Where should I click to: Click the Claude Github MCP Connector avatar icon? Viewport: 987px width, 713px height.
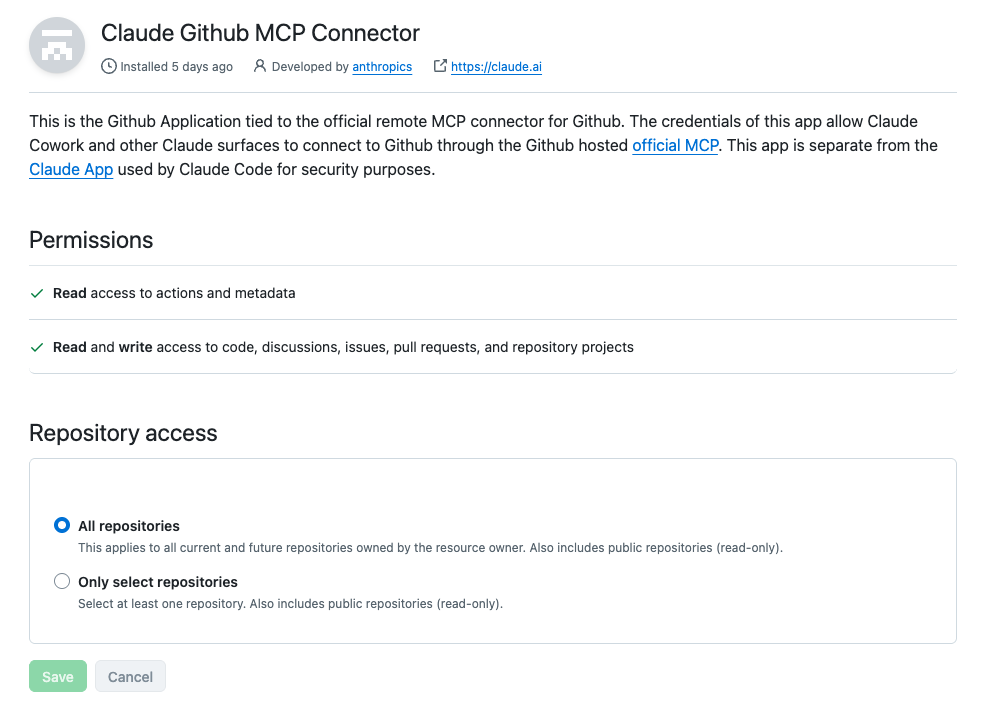[x=57, y=45]
